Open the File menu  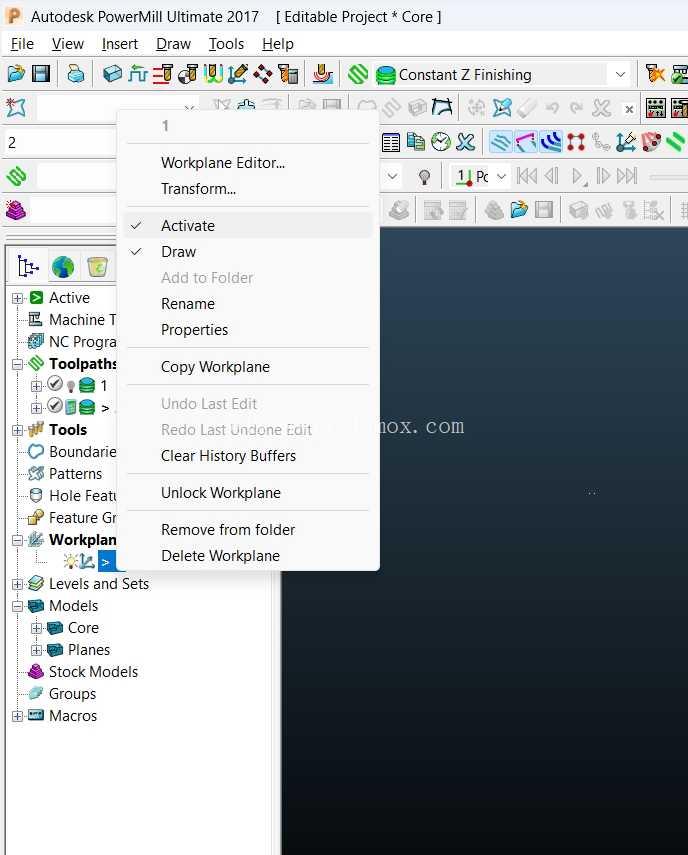[x=22, y=44]
